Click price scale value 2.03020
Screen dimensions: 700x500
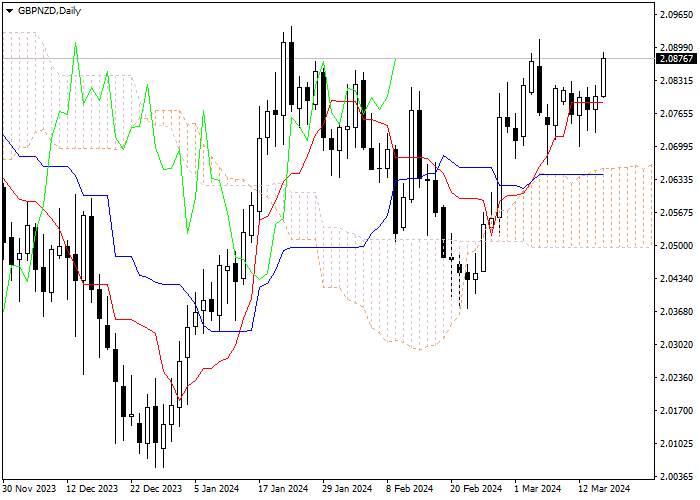(676, 345)
